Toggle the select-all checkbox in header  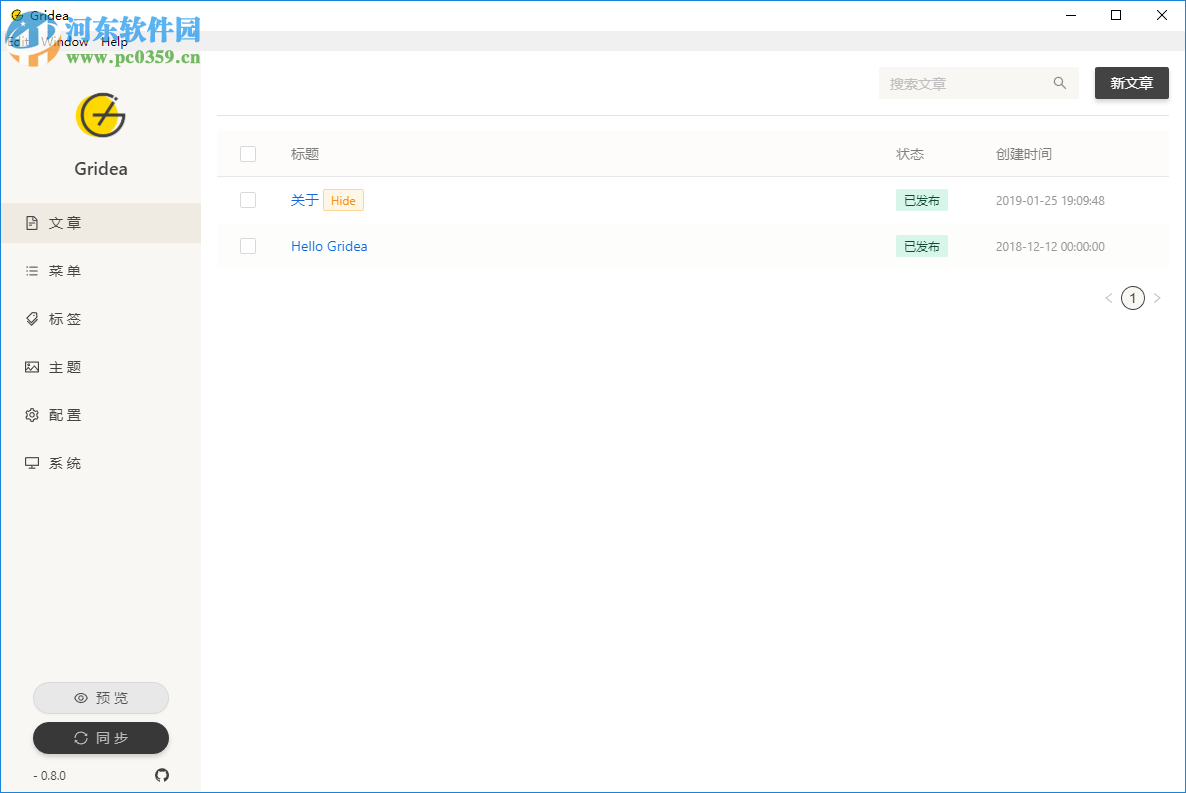248,154
